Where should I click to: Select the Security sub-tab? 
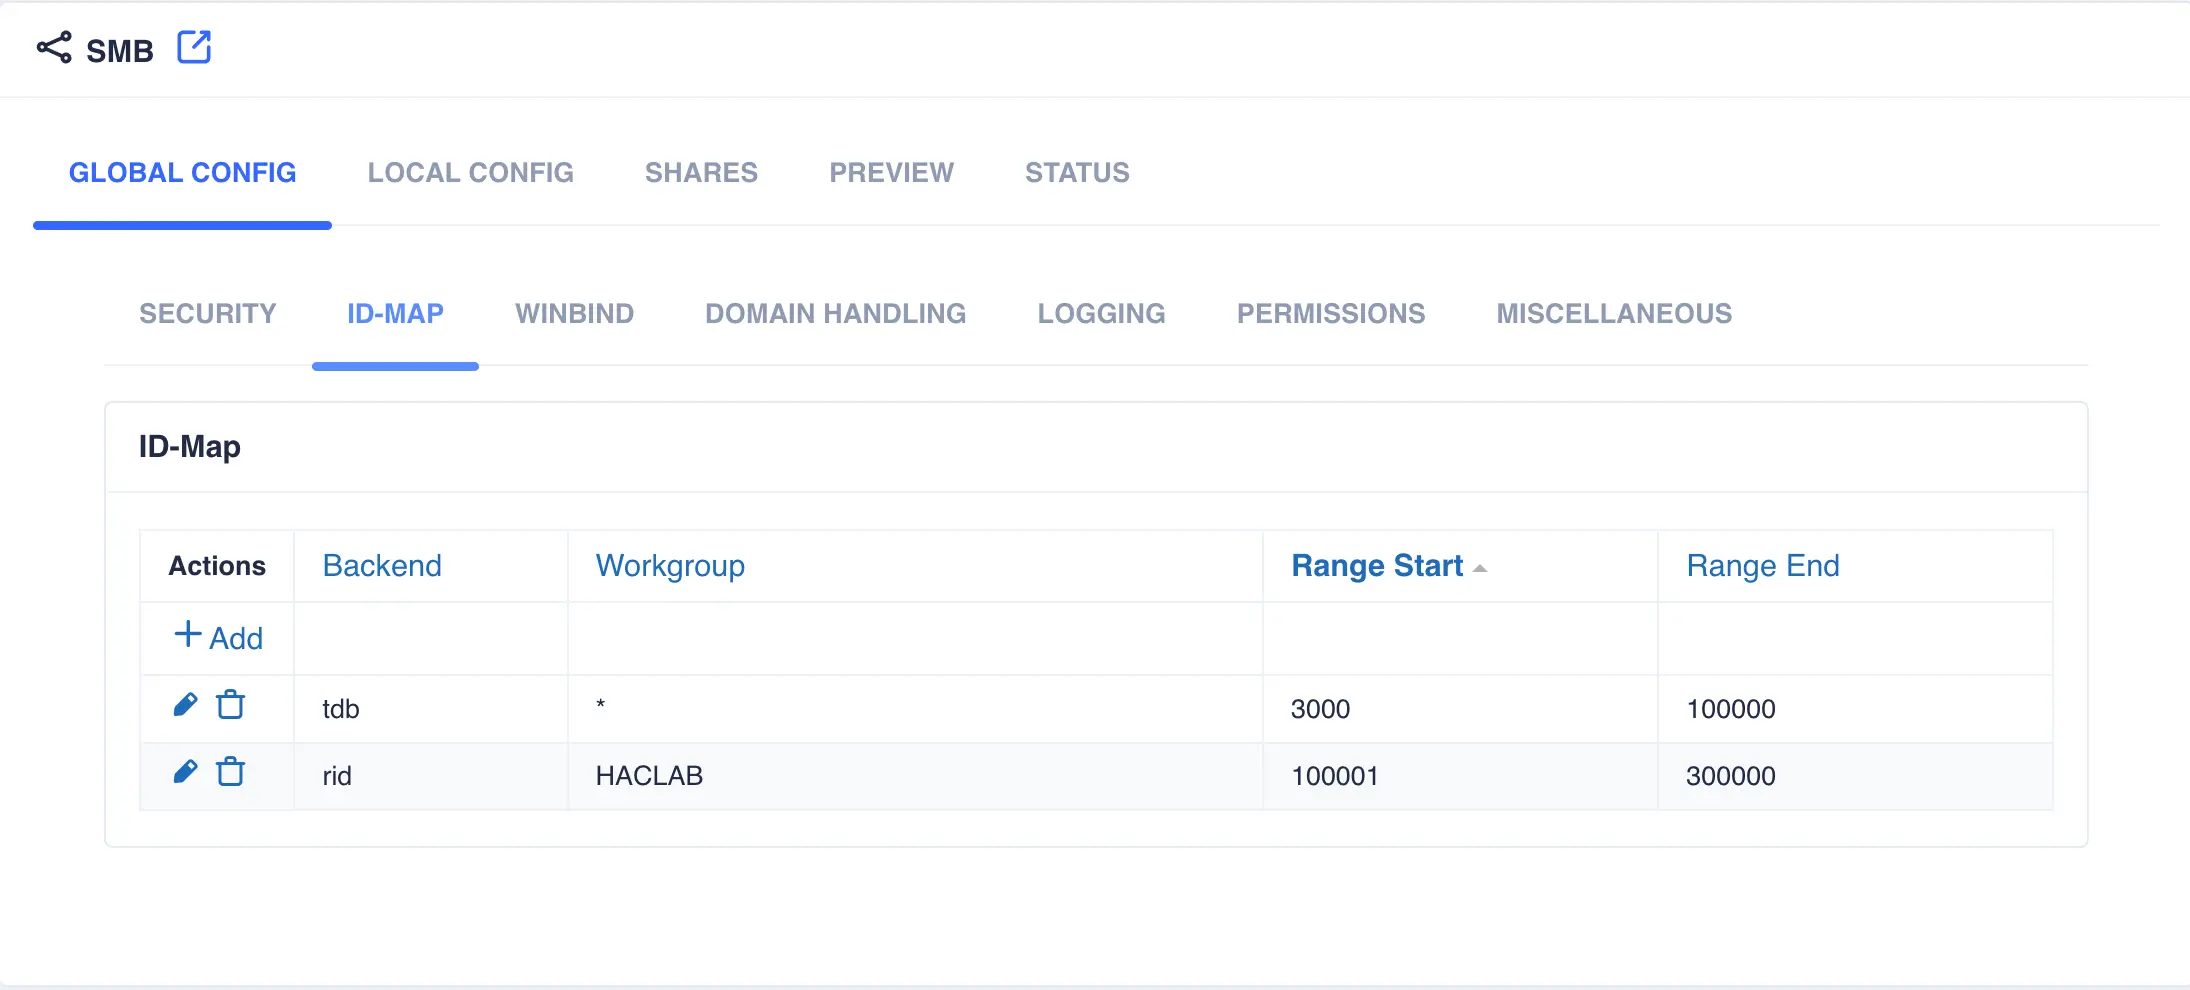tap(208, 314)
